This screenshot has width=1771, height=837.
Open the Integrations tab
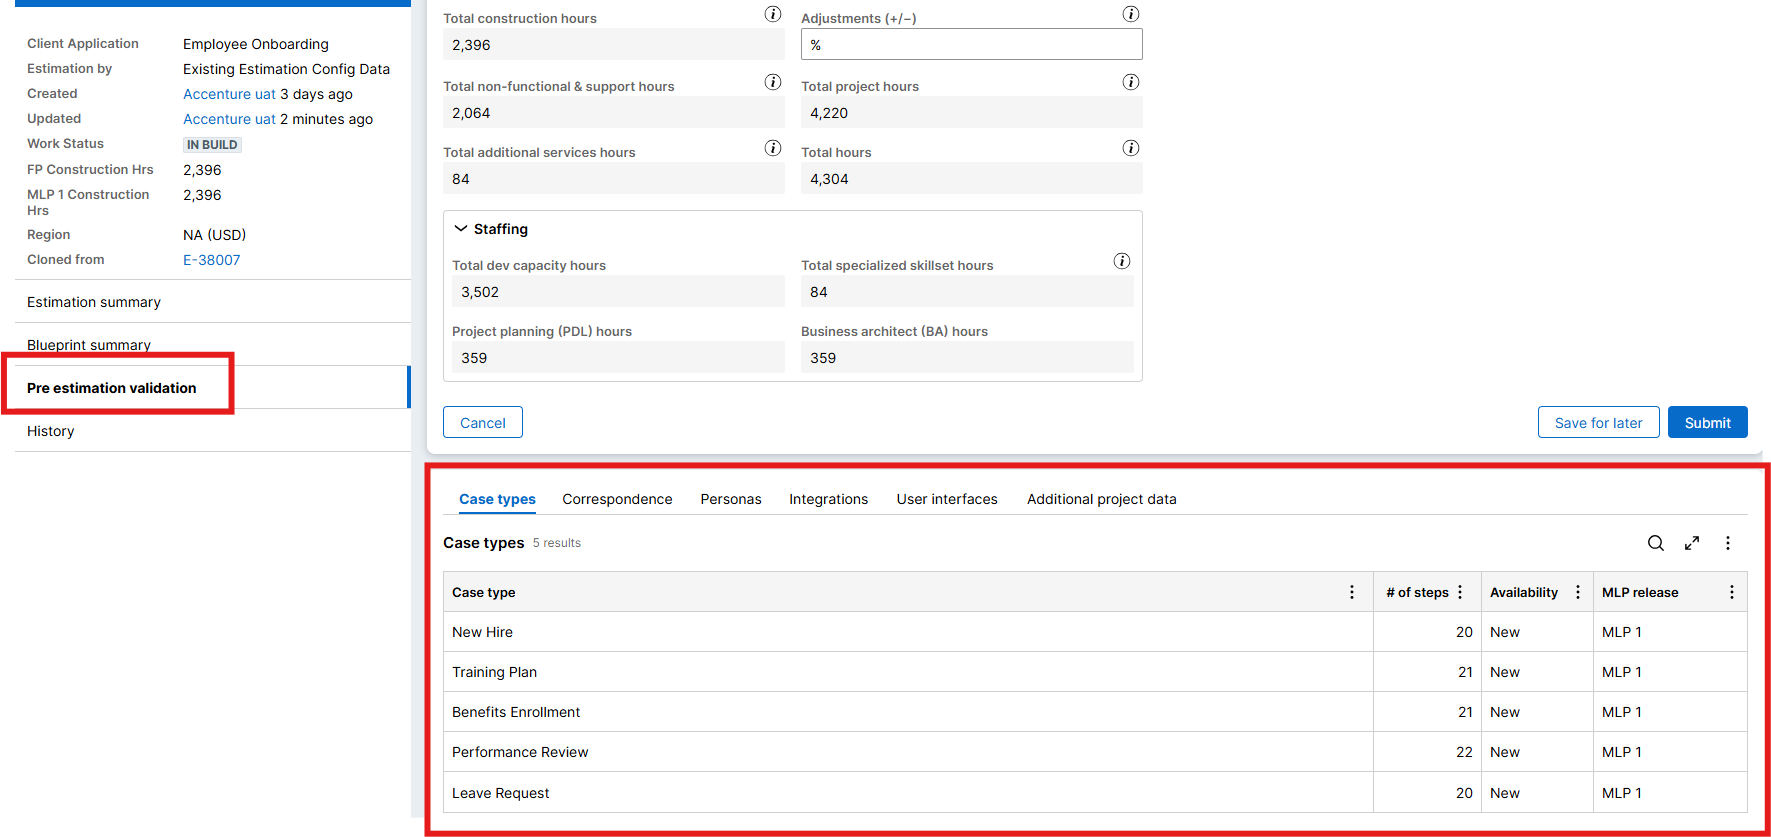[828, 499]
